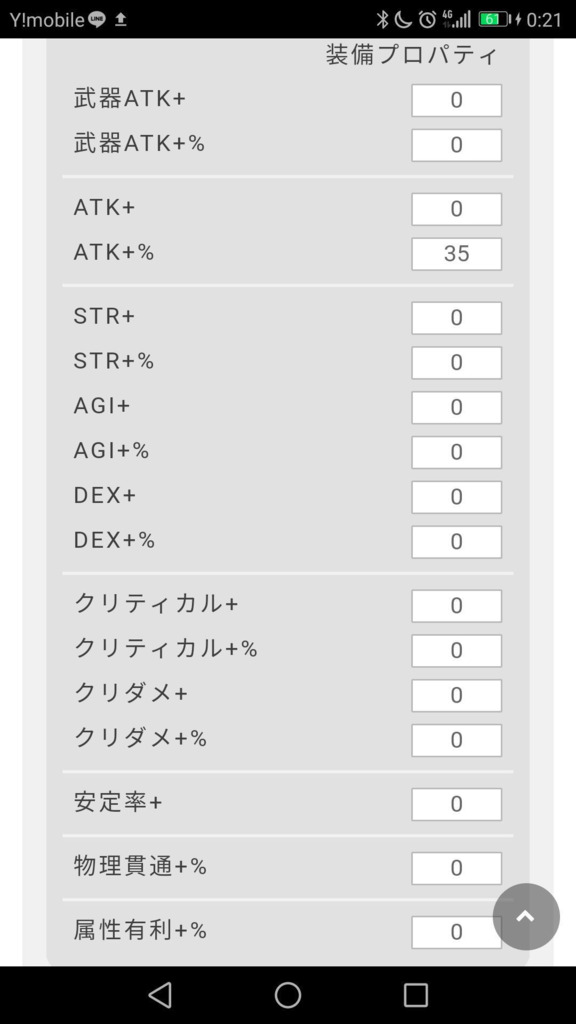This screenshot has height=1024, width=576.
Task: Tap the LINE notification icon in status bar
Action: [97, 20]
